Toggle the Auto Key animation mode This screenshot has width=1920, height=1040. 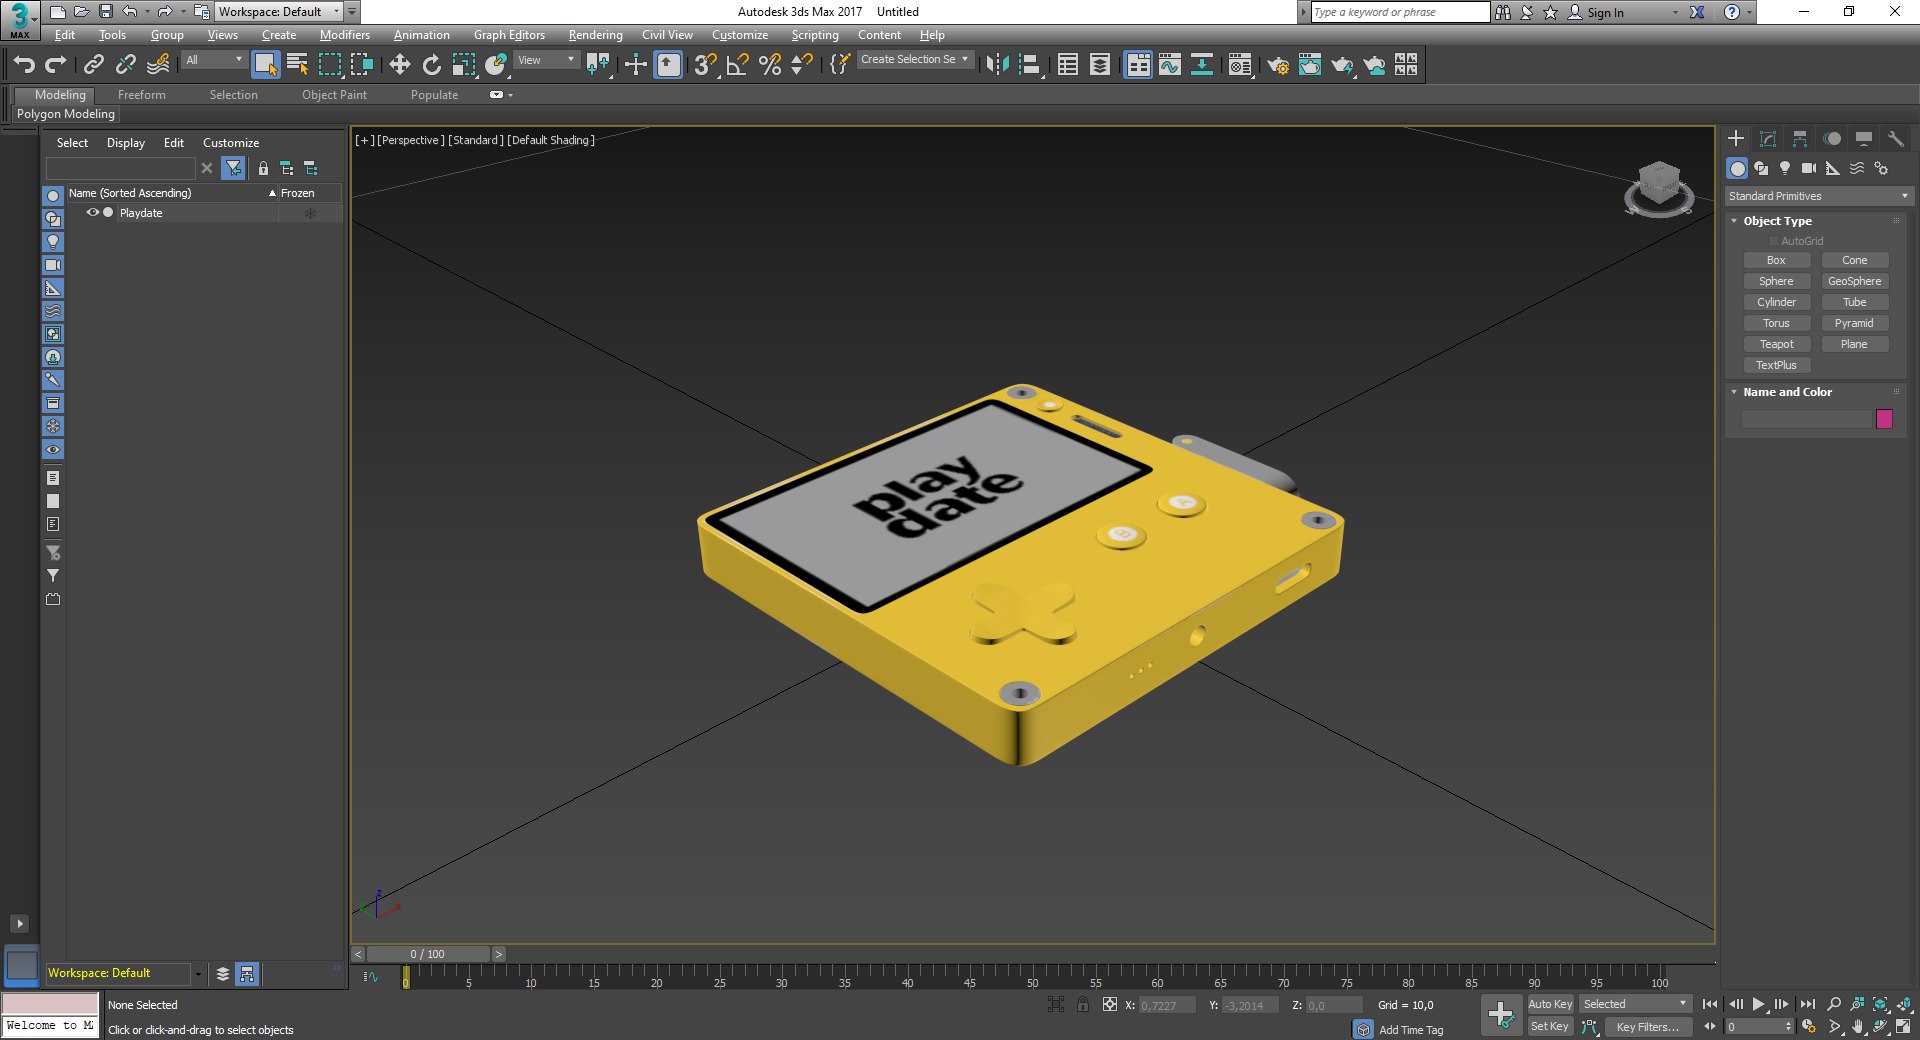click(1550, 1004)
